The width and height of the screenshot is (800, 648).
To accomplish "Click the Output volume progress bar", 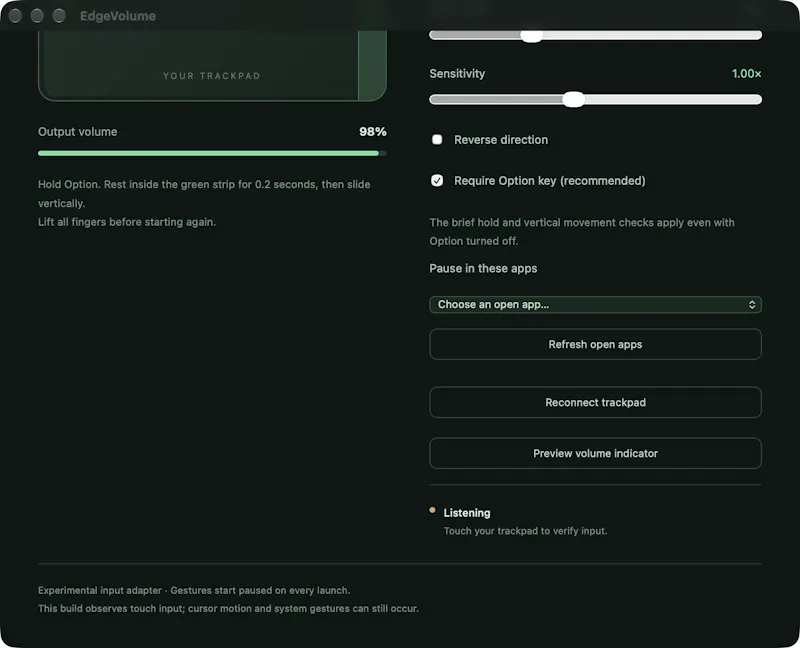I will click(212, 153).
